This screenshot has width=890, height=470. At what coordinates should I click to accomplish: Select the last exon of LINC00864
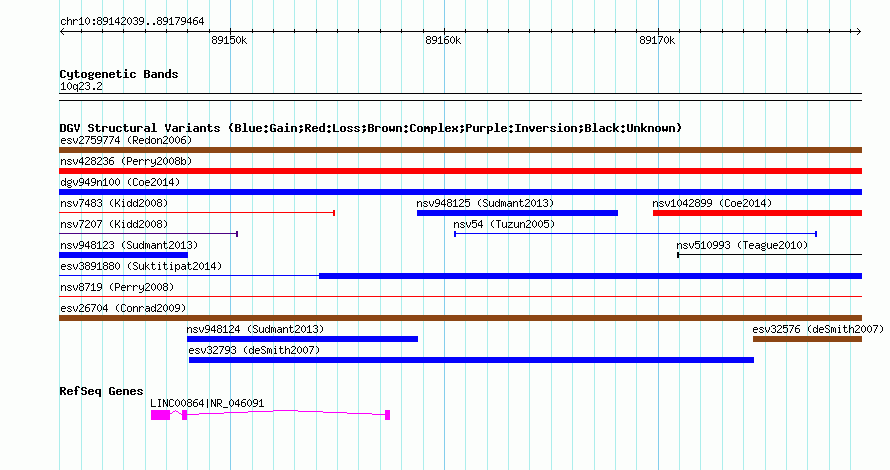point(388,415)
